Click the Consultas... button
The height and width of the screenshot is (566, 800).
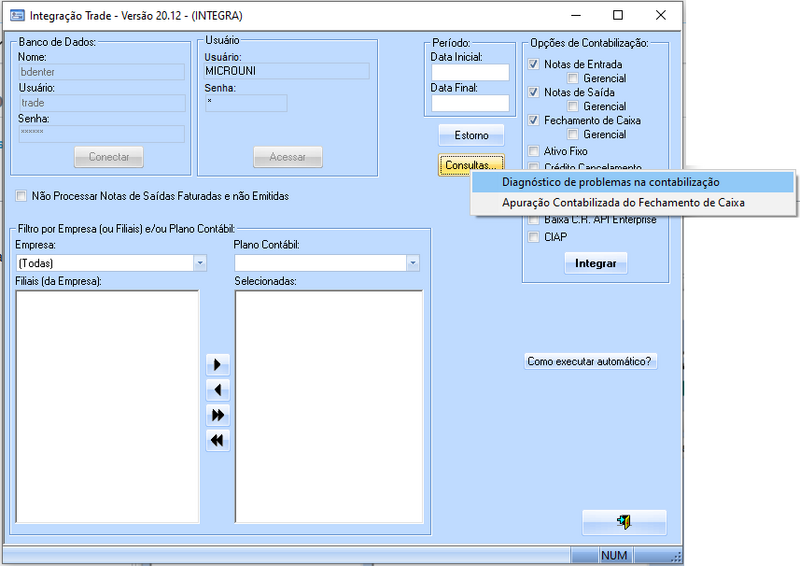[471, 165]
